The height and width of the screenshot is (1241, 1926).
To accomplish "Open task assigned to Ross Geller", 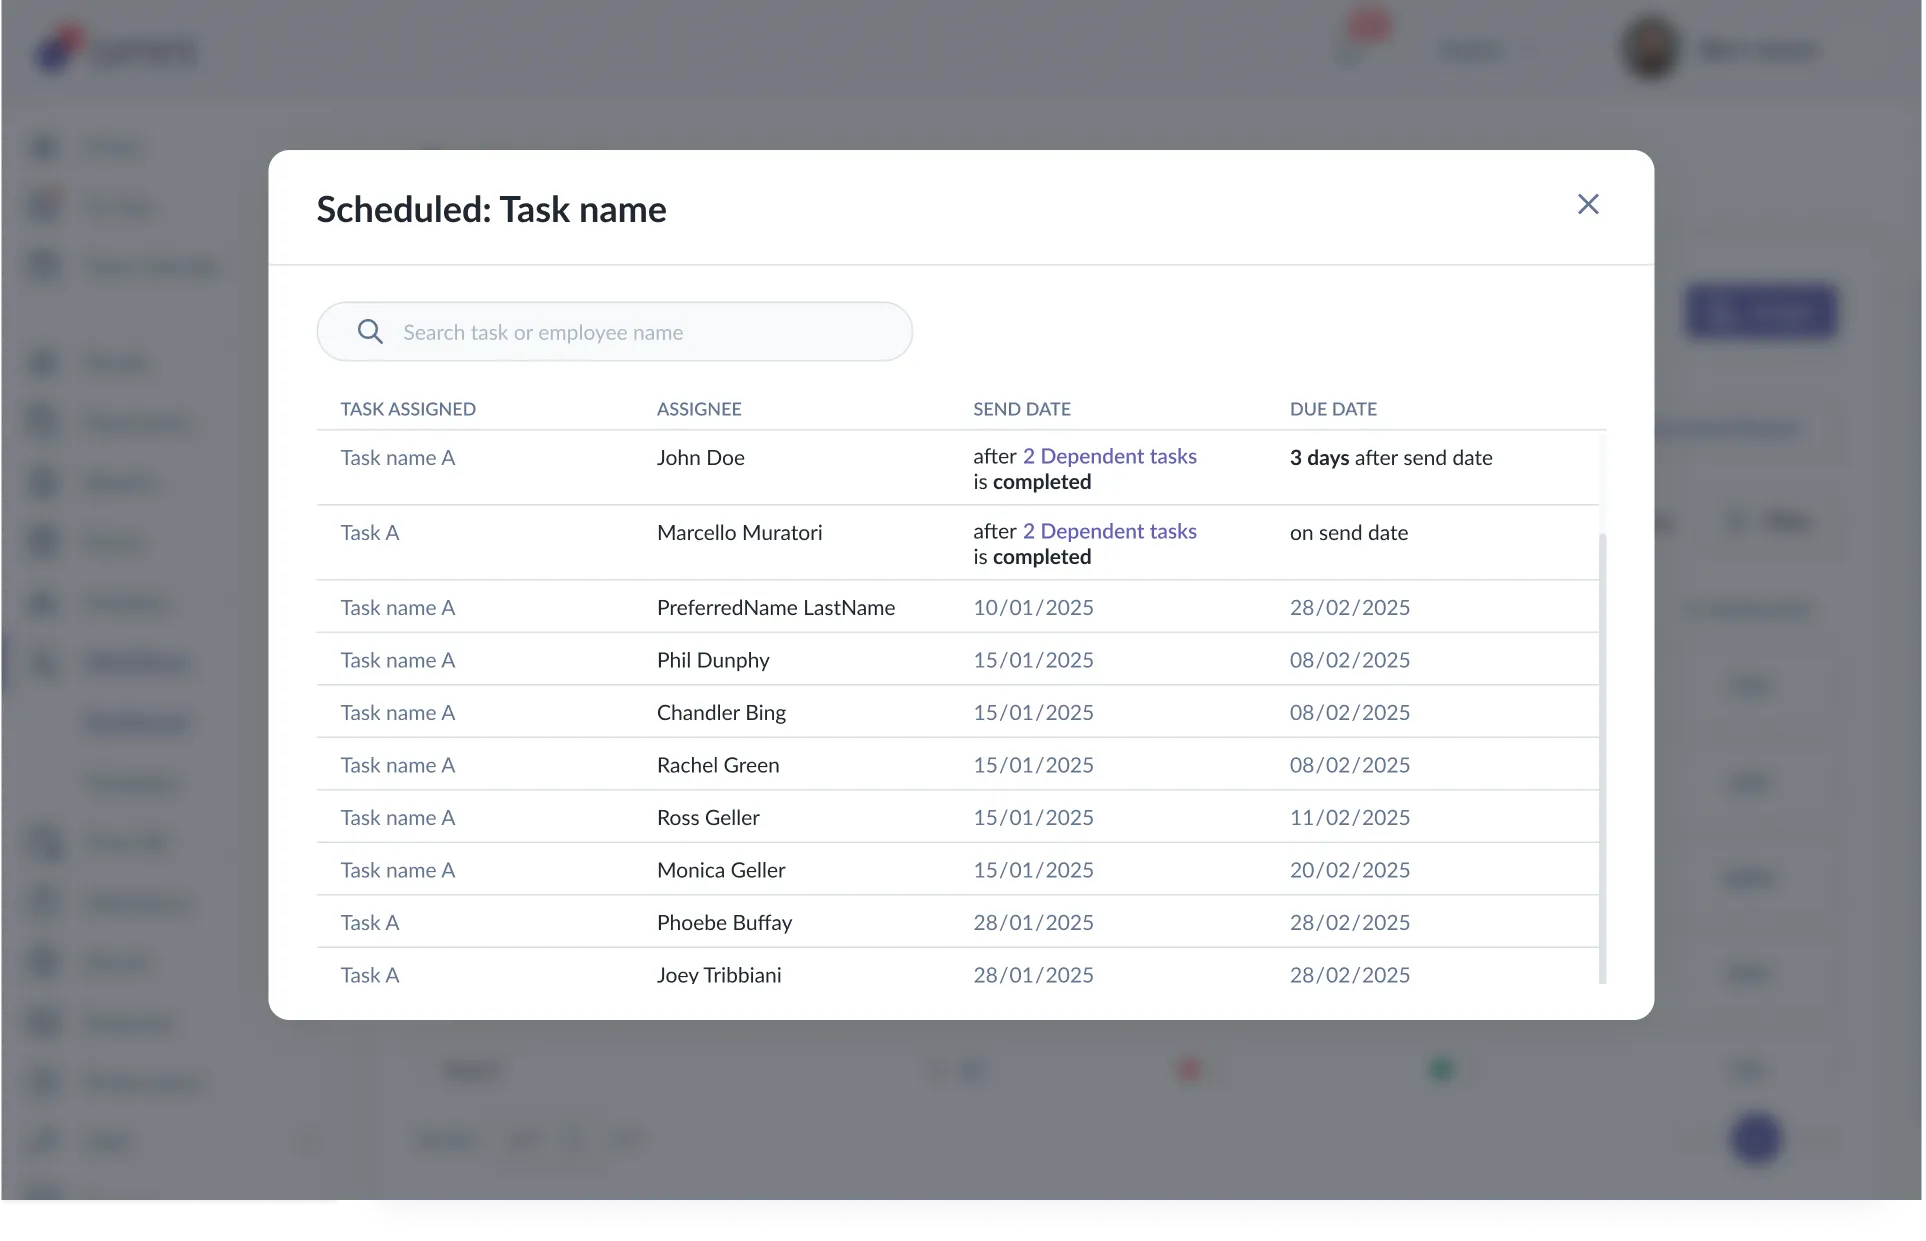I will (x=397, y=818).
